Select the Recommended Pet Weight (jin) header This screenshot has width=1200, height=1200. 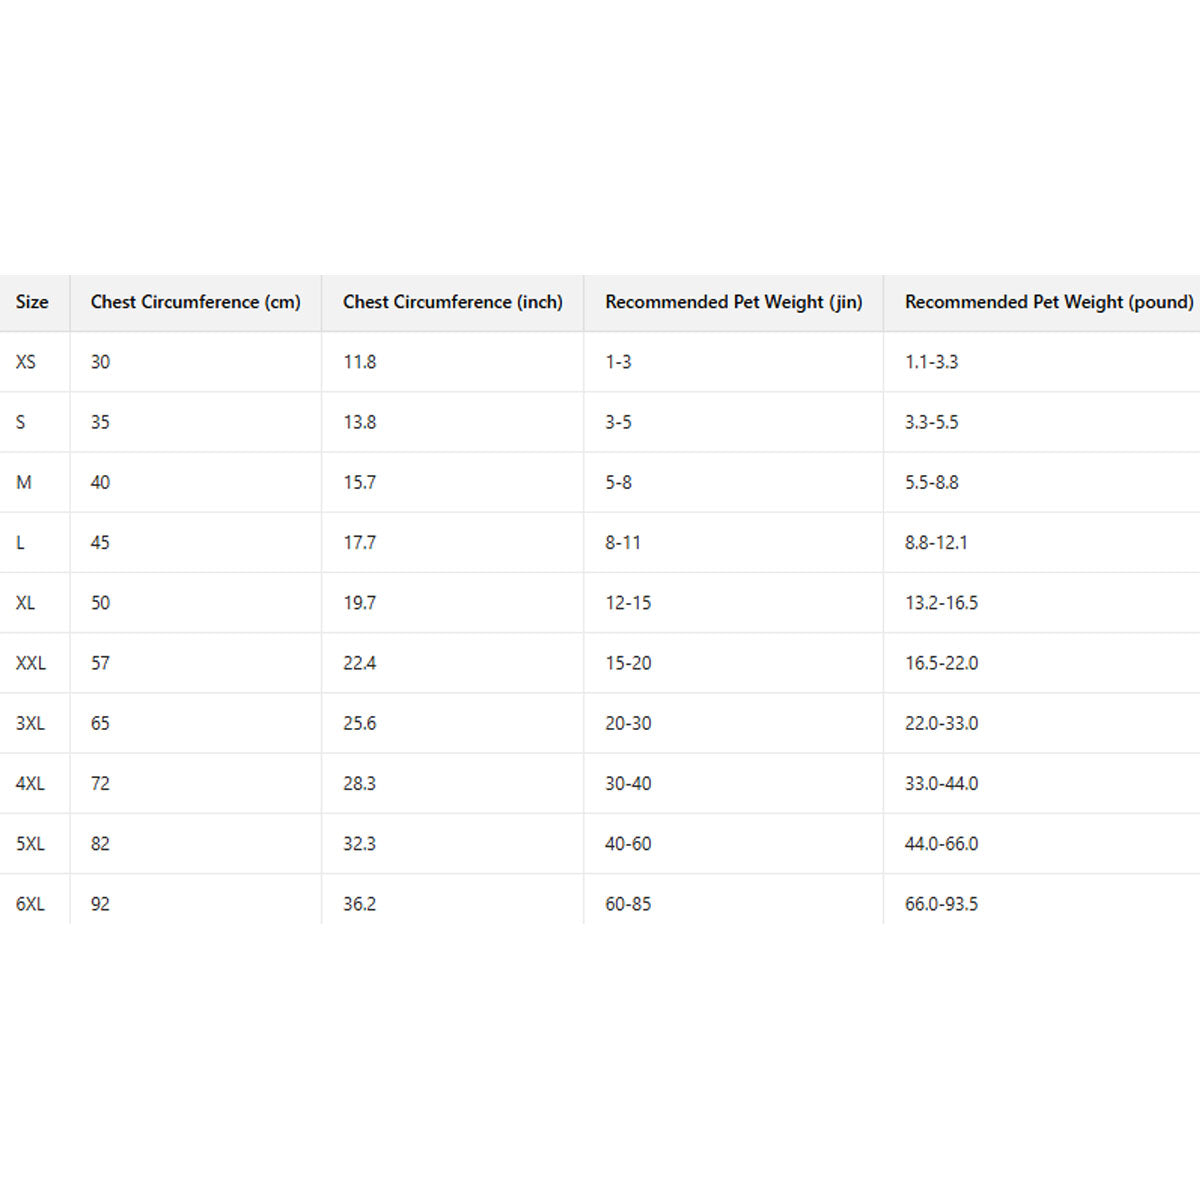[x=733, y=302]
